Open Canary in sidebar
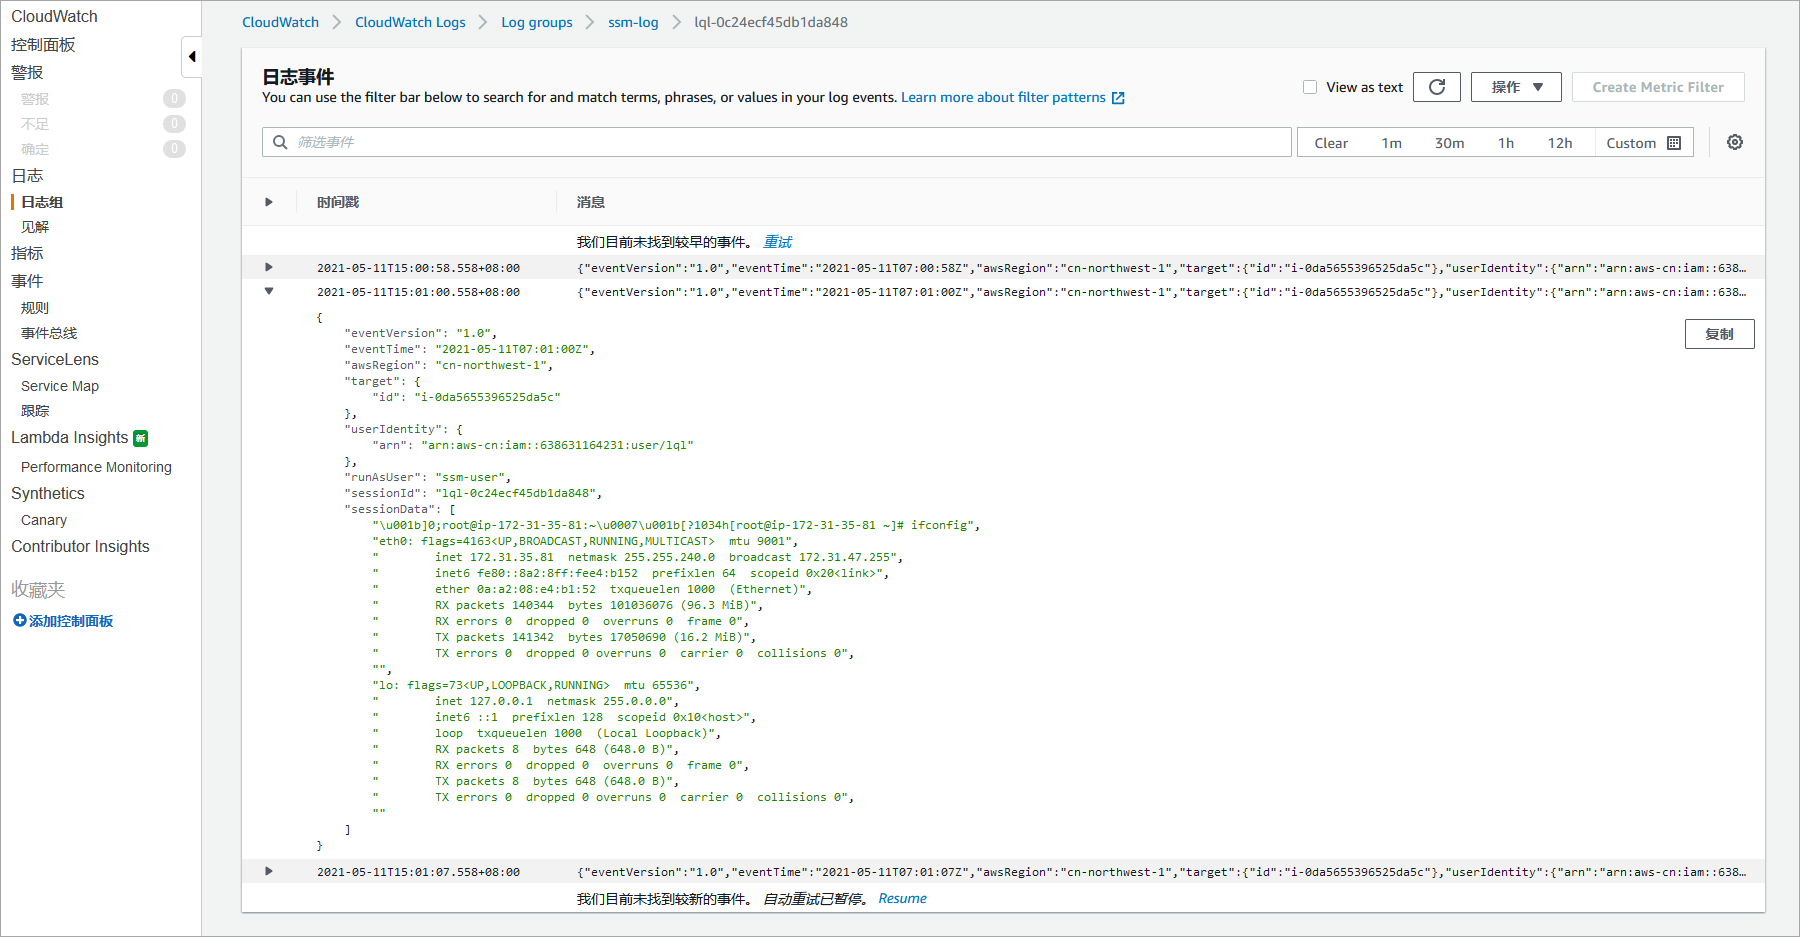The image size is (1800, 937). [44, 520]
